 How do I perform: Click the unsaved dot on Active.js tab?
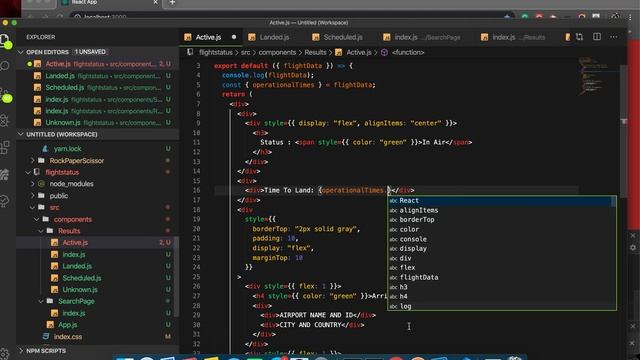coord(234,37)
